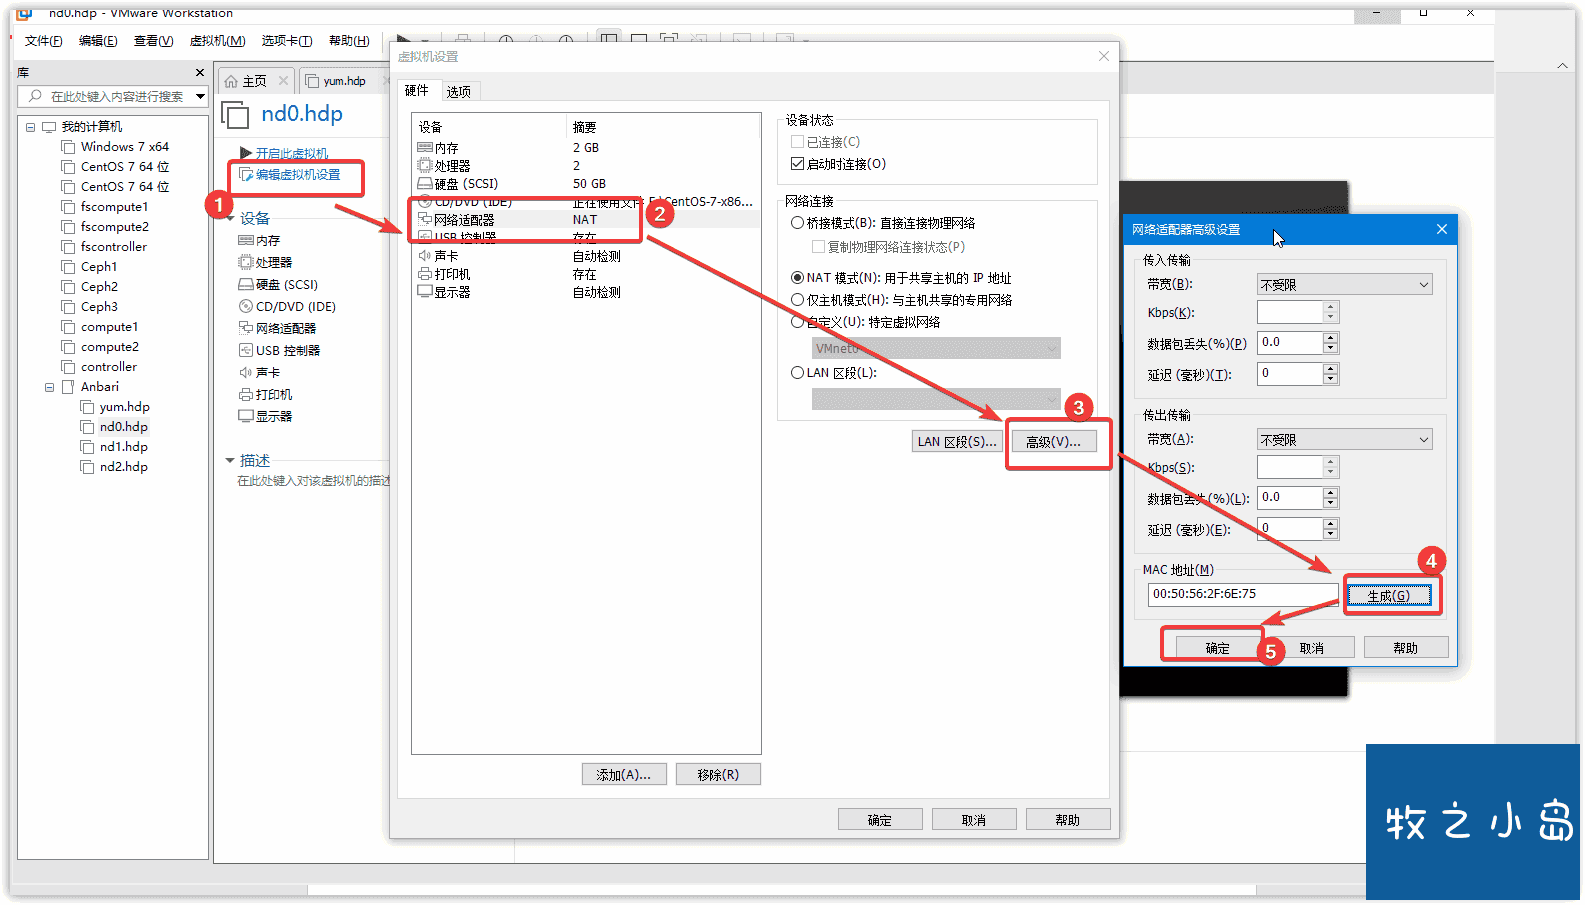Click the Windows 7 x64 VM icon in the library

(x=68, y=146)
